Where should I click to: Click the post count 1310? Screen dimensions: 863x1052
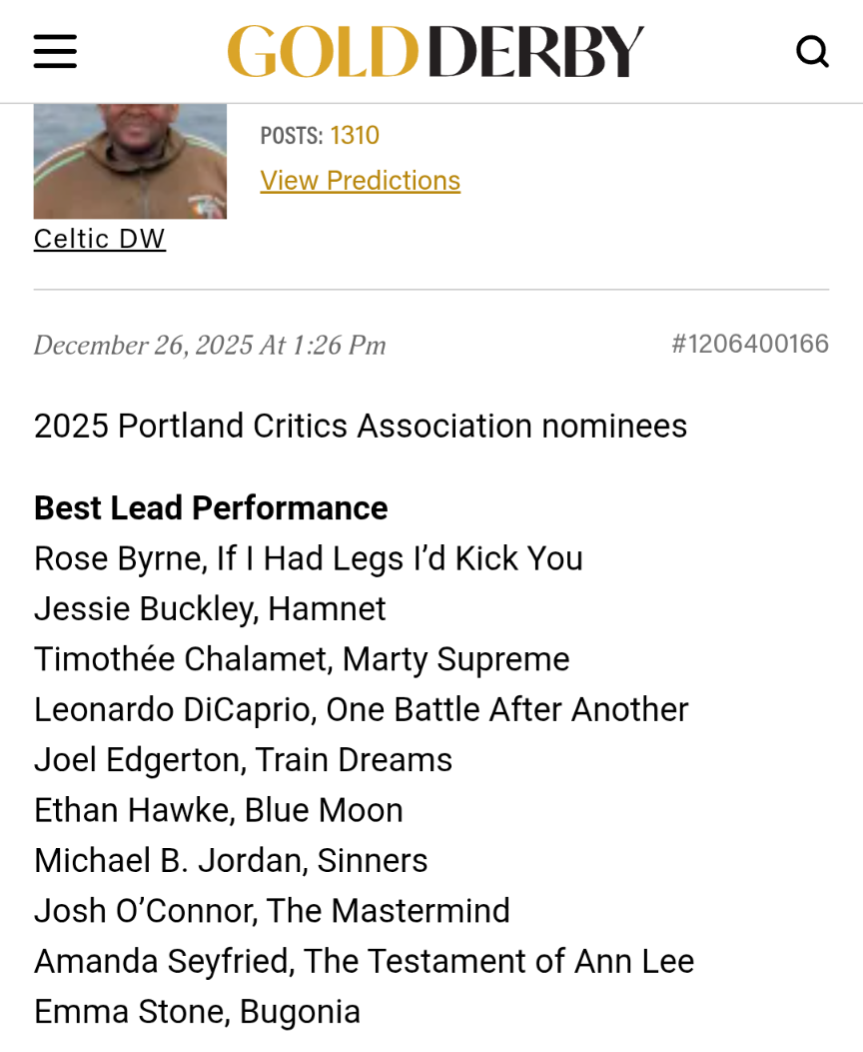click(x=355, y=135)
